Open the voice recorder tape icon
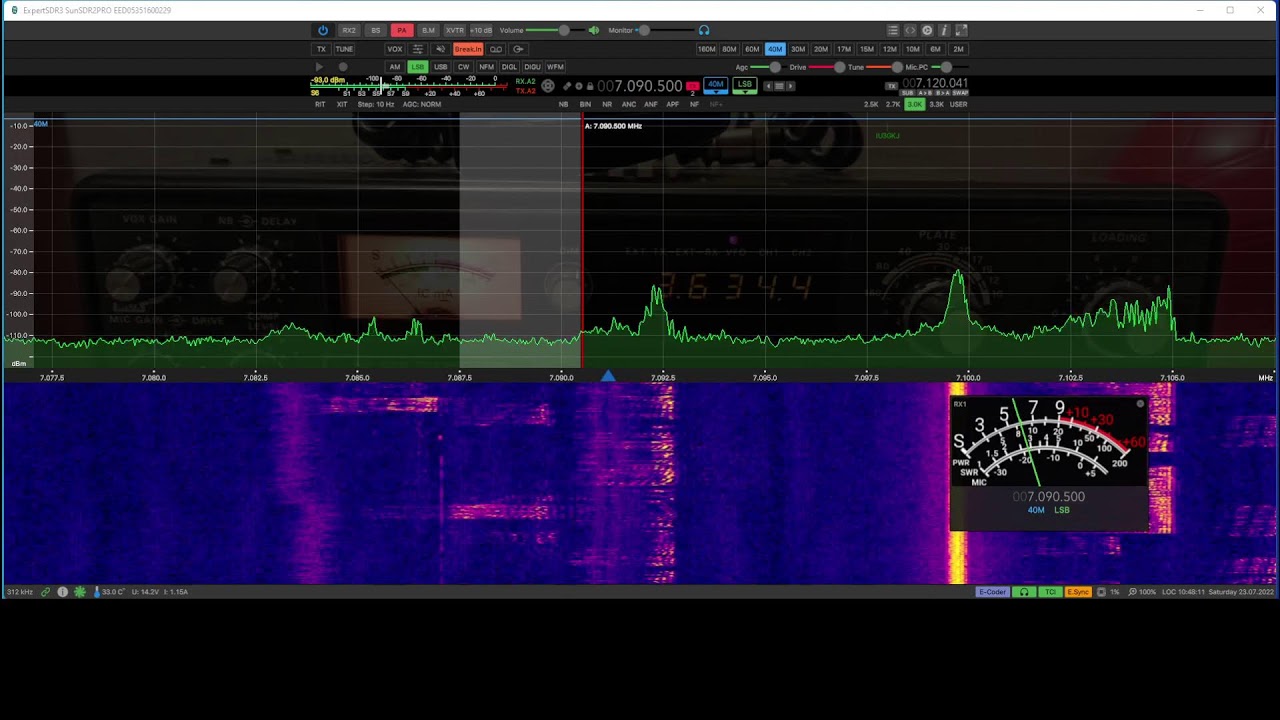1280x720 pixels. click(x=496, y=49)
